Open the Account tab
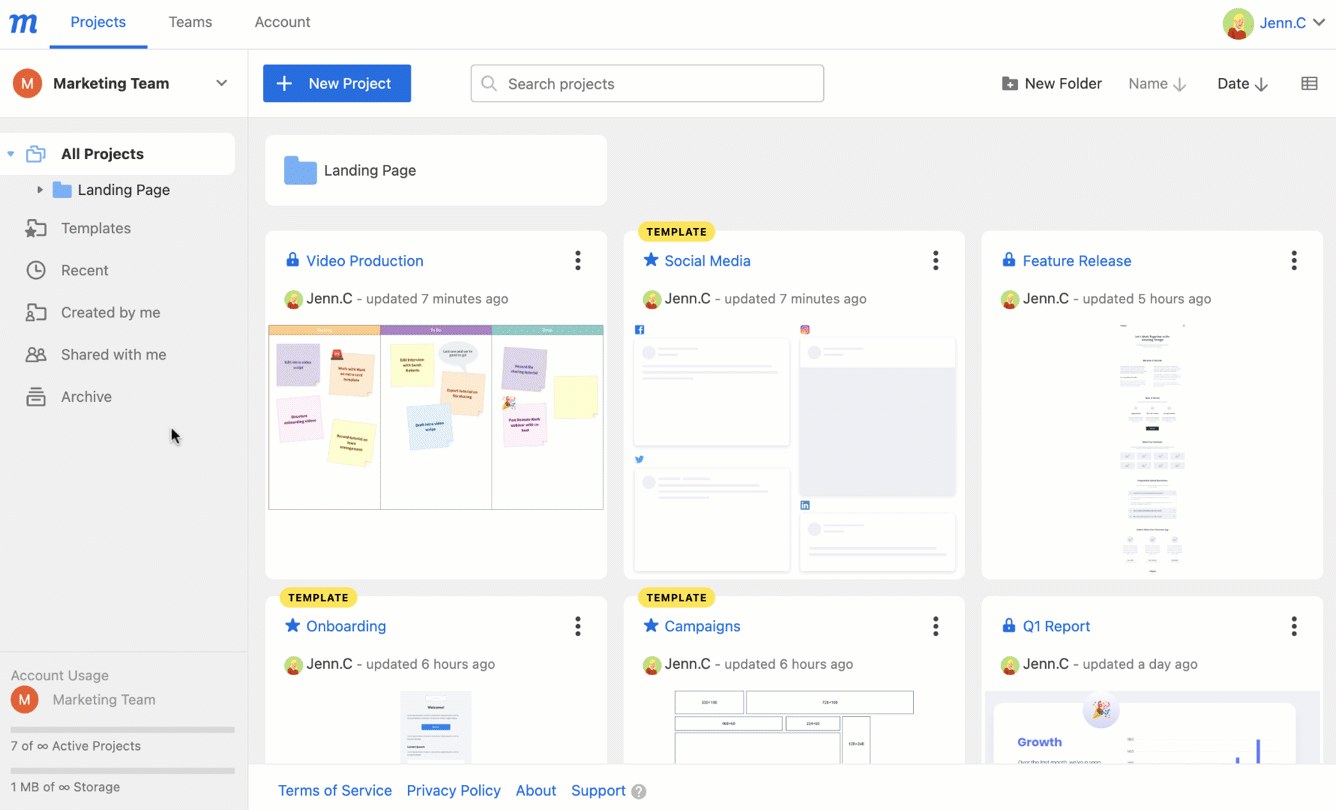This screenshot has width=1336, height=810. (x=282, y=22)
